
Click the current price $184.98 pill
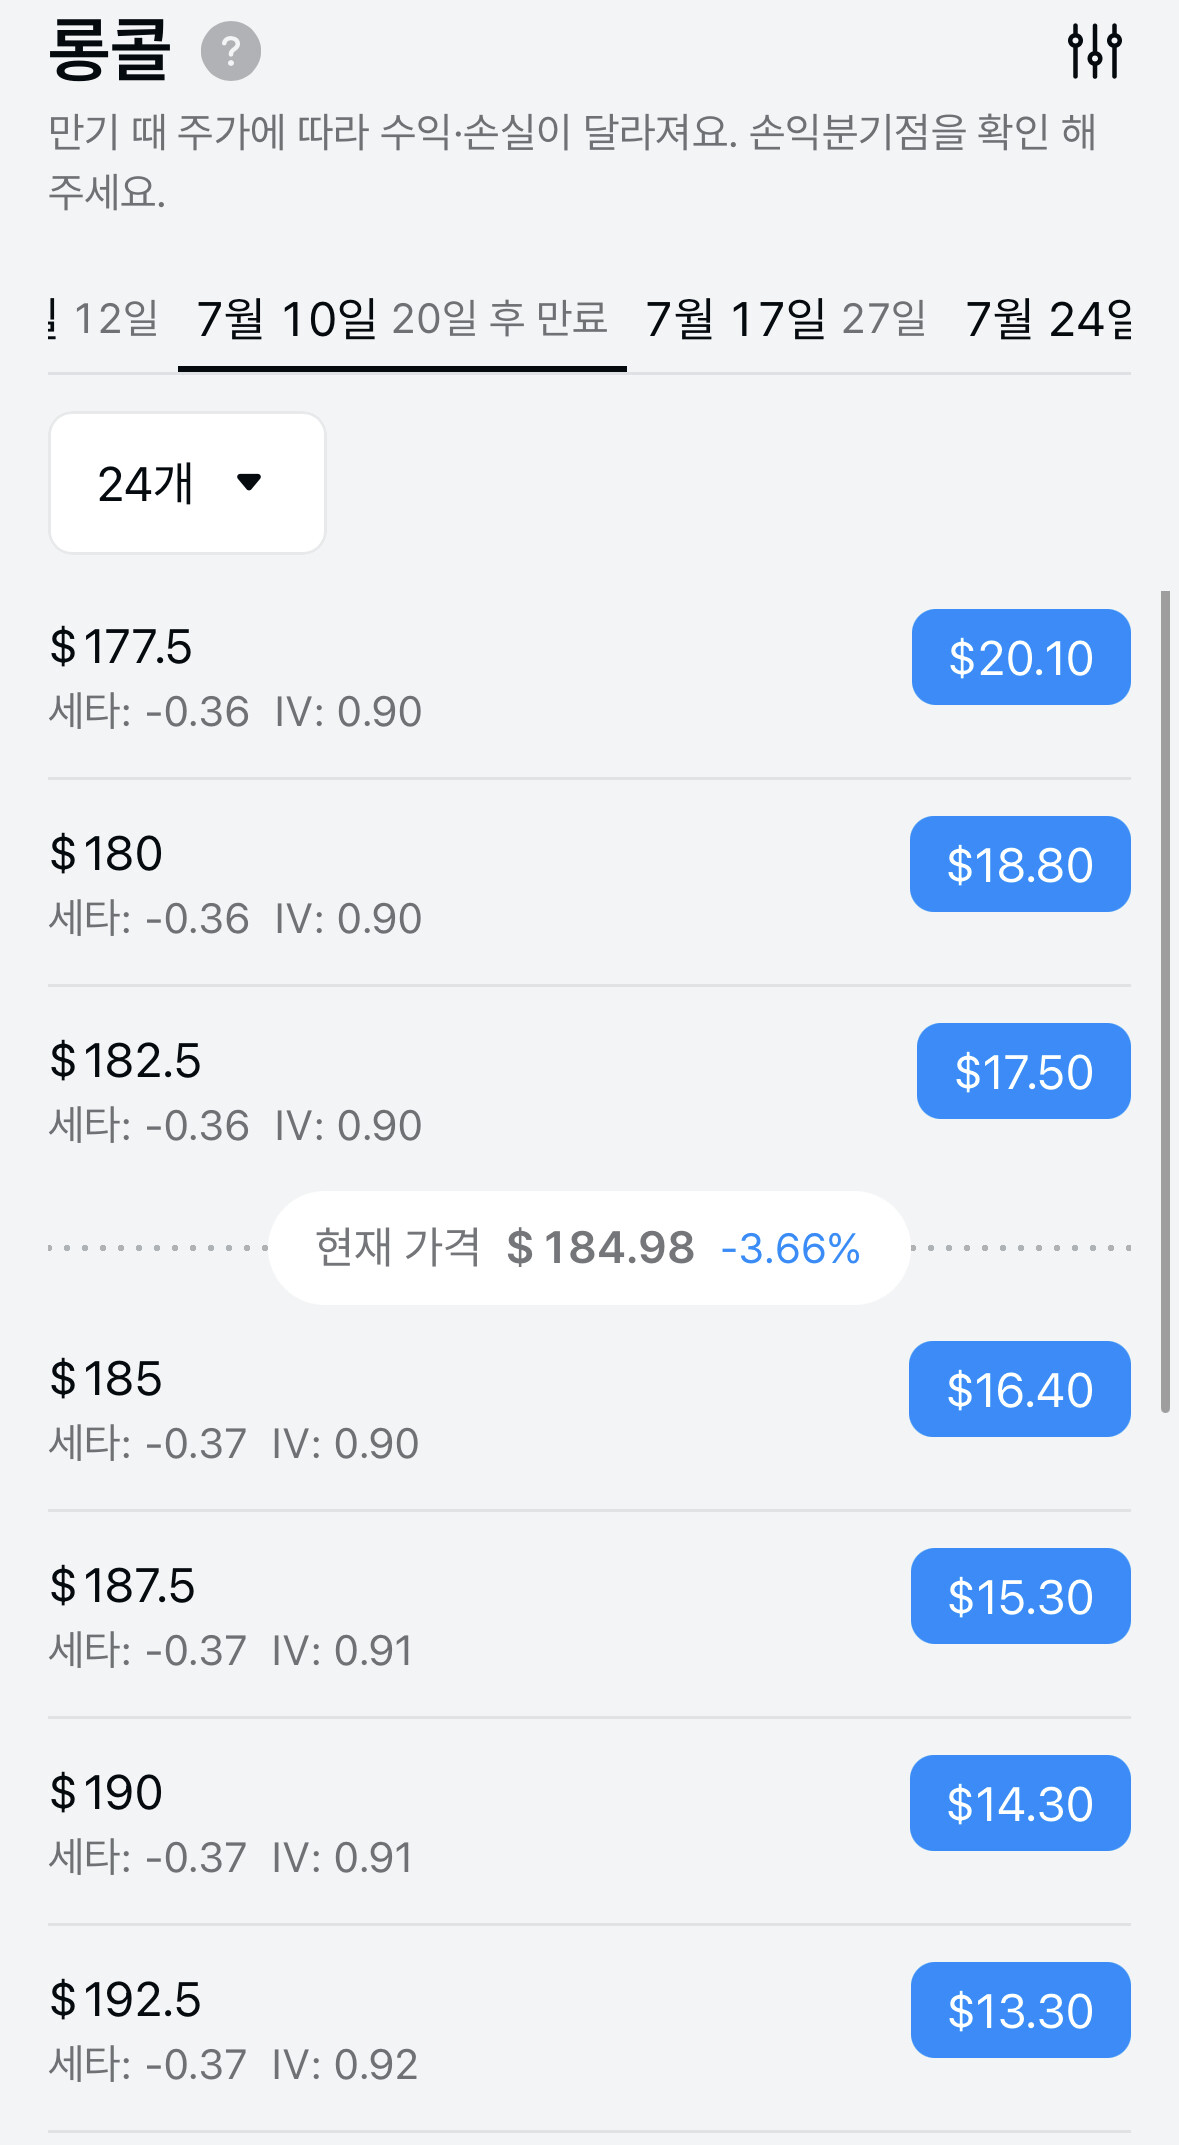pos(588,1248)
